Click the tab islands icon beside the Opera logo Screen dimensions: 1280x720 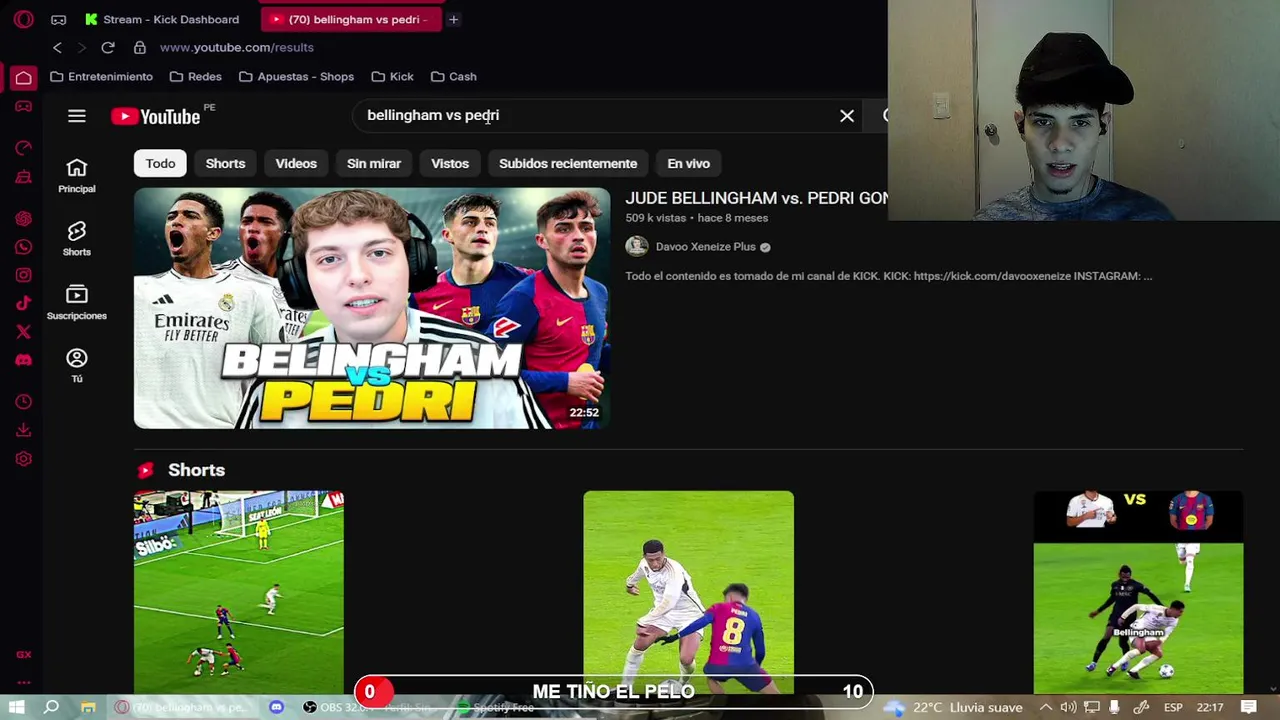pyautogui.click(x=59, y=19)
